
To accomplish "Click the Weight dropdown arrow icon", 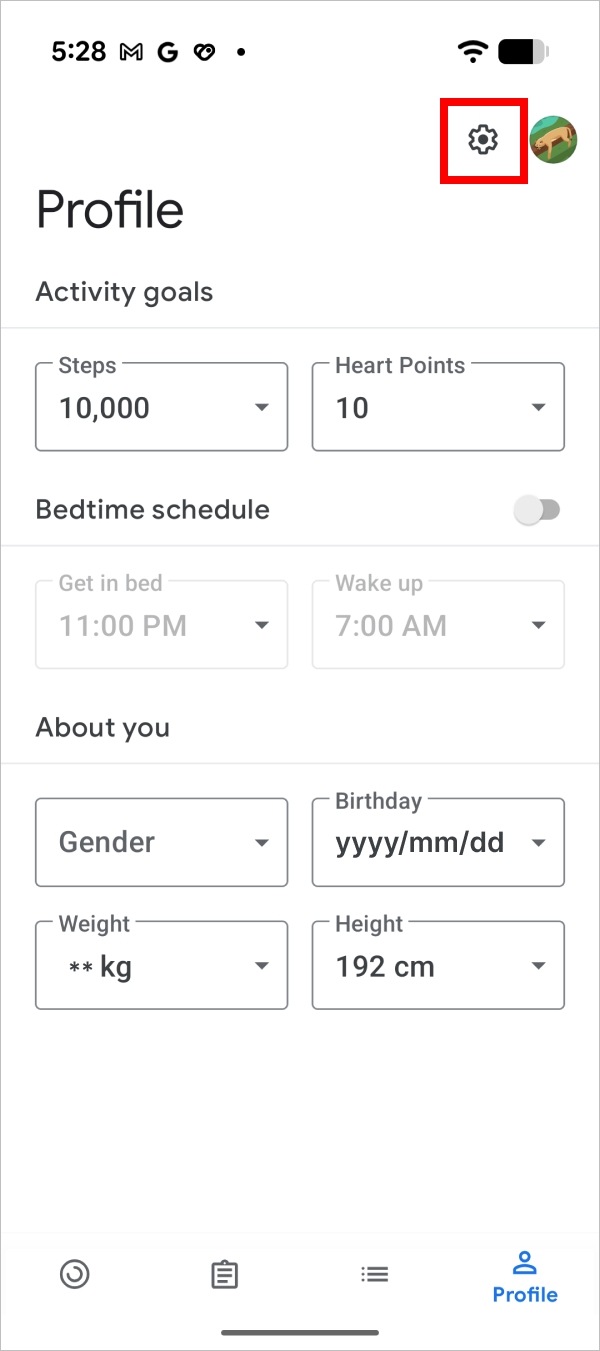I will 262,966.
